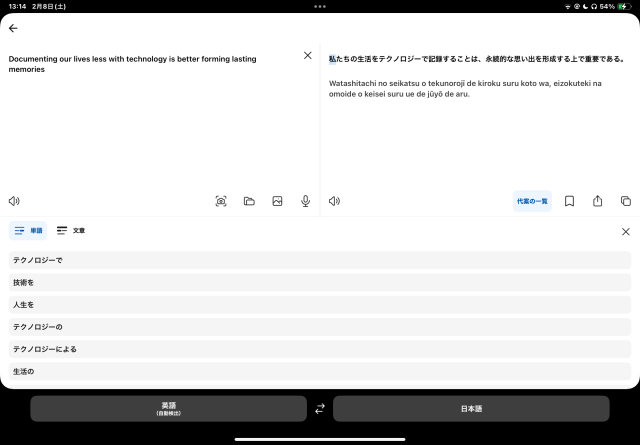Tap the back arrow icon

[13, 28]
